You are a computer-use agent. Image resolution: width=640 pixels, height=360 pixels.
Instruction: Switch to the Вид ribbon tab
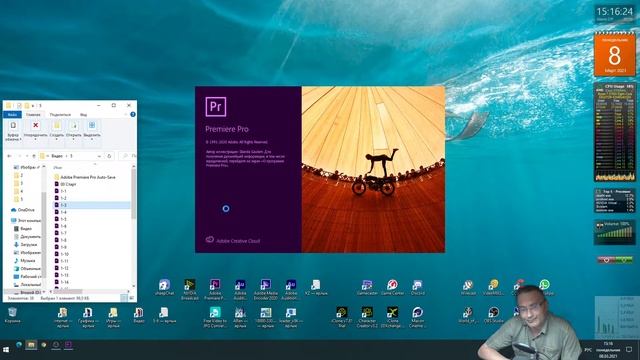(84, 115)
